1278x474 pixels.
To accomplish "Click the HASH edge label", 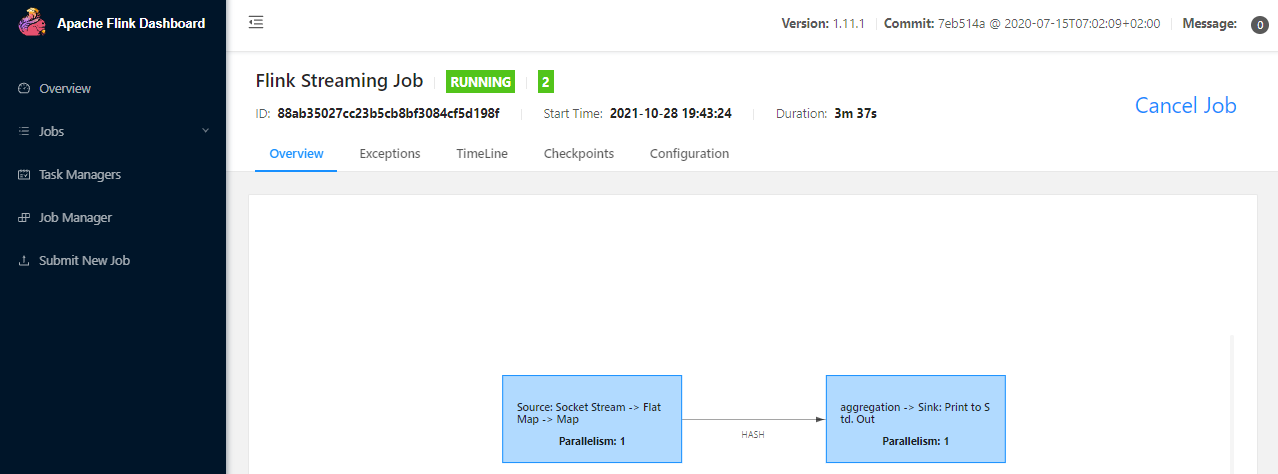I will coord(753,435).
